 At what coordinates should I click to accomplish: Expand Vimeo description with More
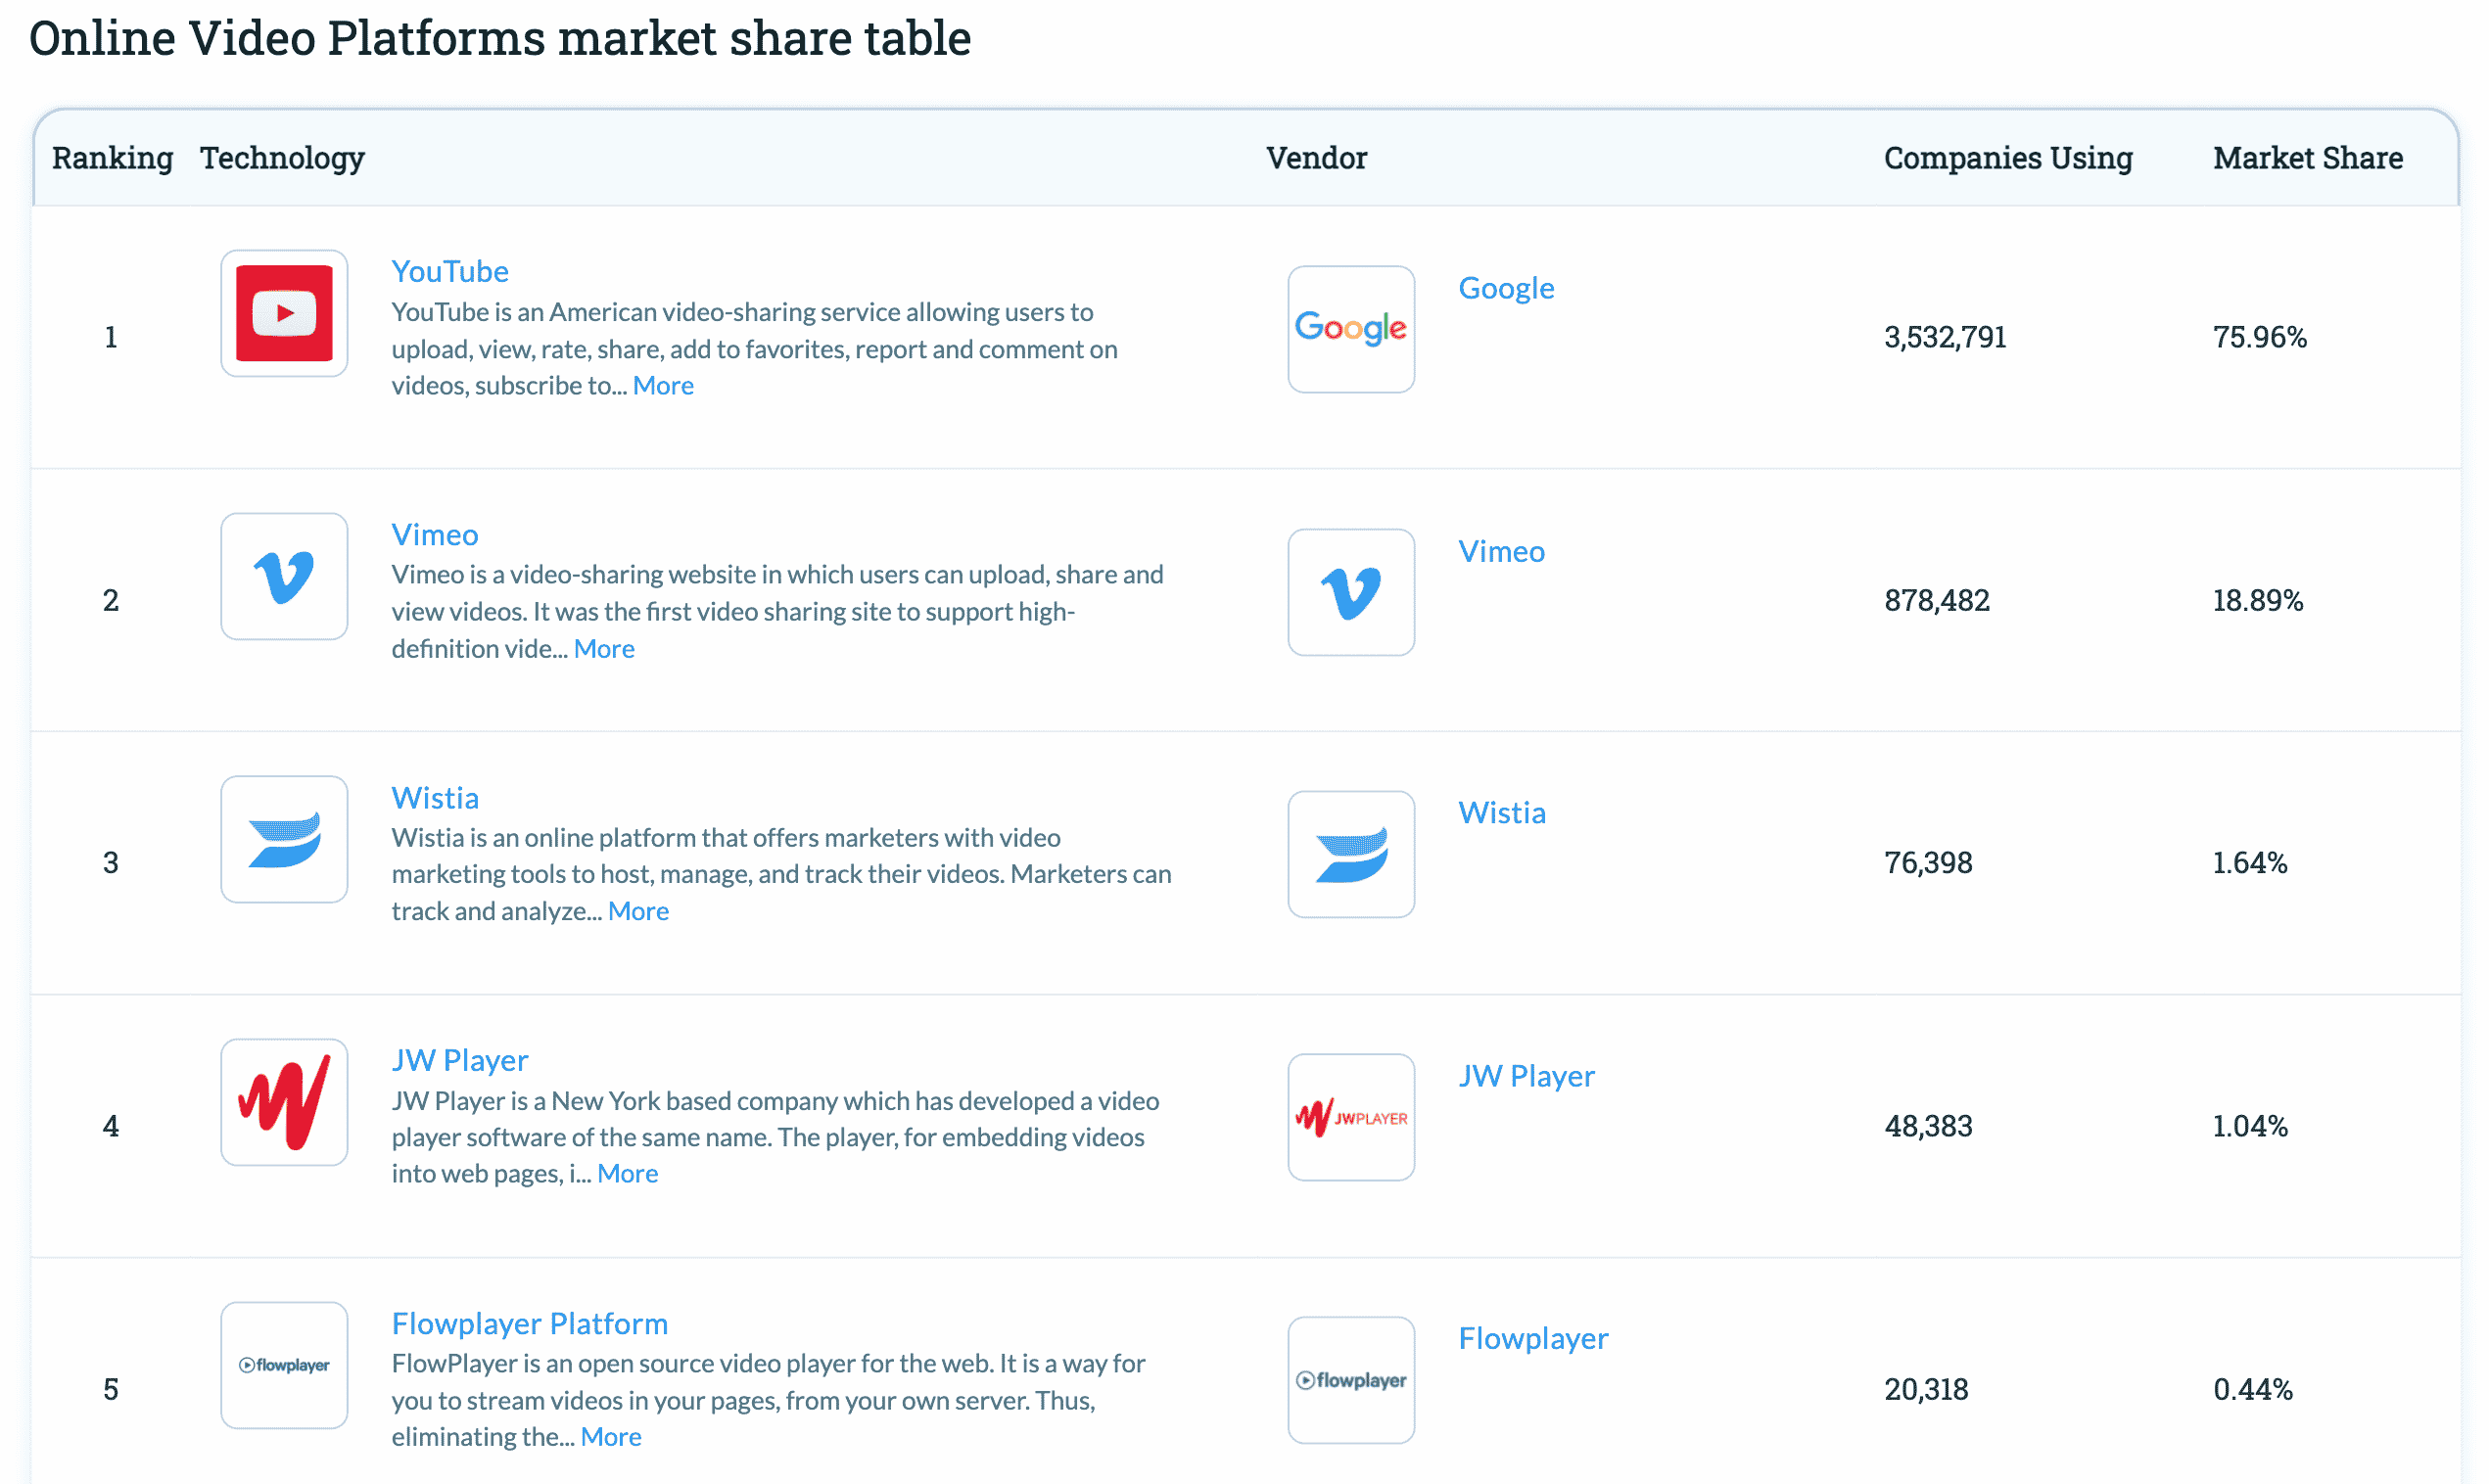[604, 649]
